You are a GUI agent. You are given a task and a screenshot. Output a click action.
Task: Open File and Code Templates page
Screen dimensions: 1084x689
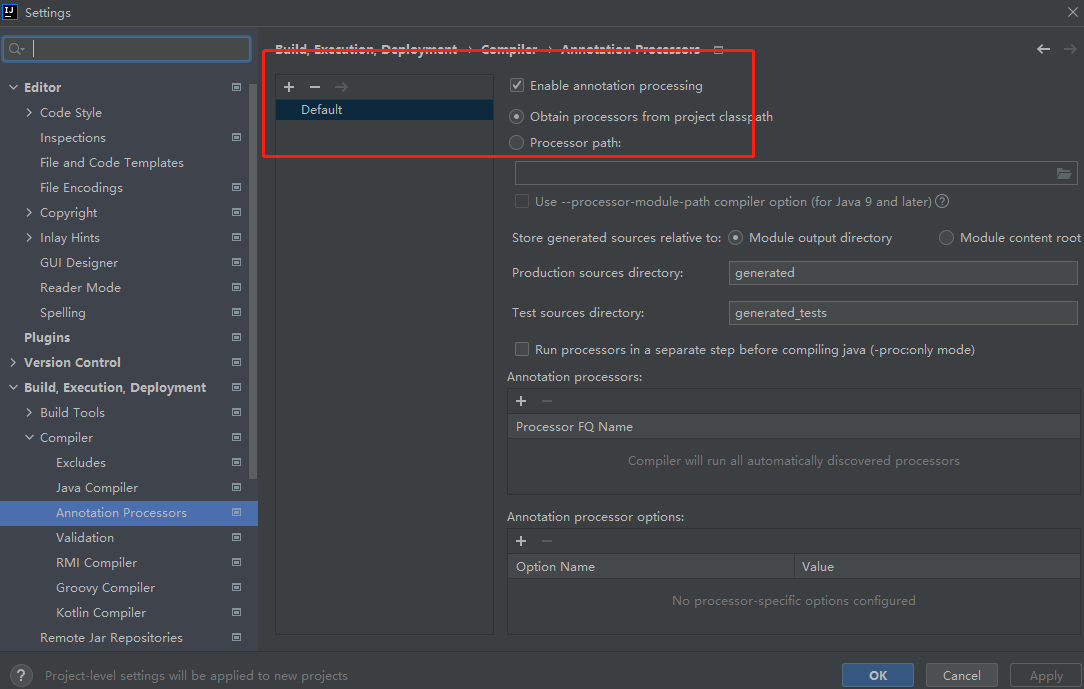(x=112, y=162)
